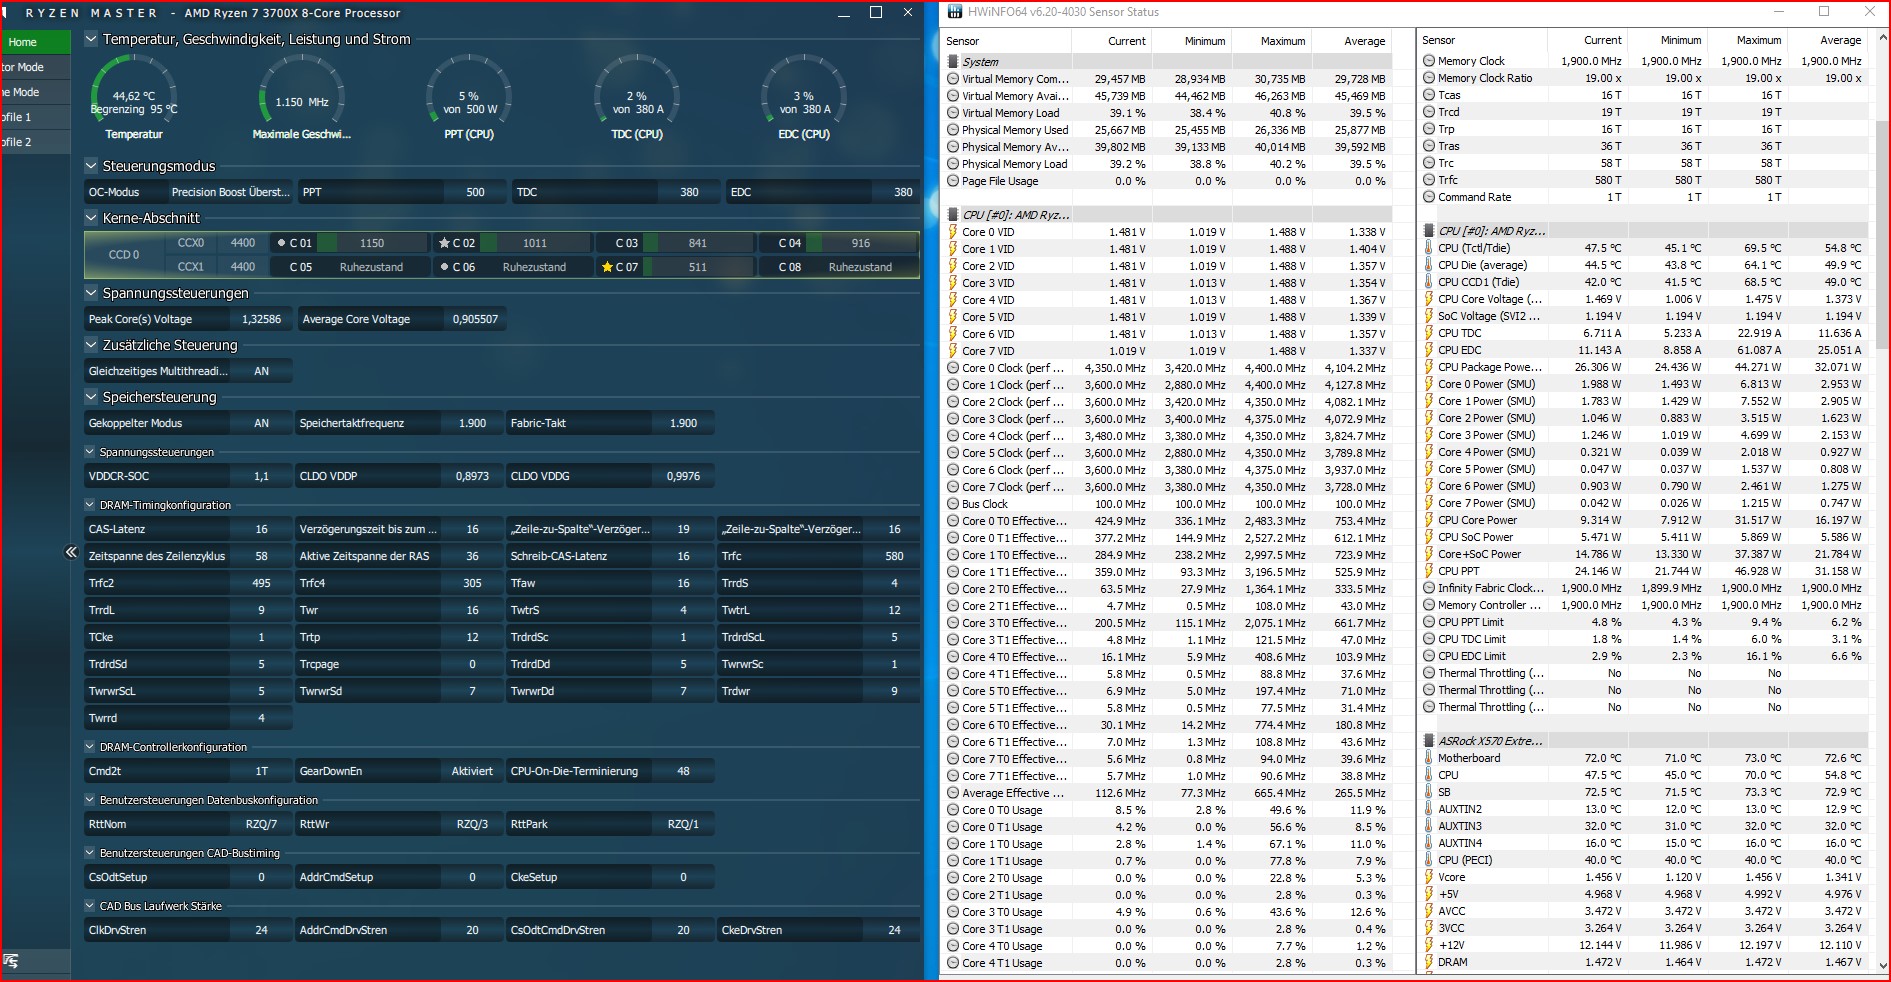Viewport: 1891px width, 982px height.
Task: Click the dot marker on core C 06
Action: tap(444, 267)
